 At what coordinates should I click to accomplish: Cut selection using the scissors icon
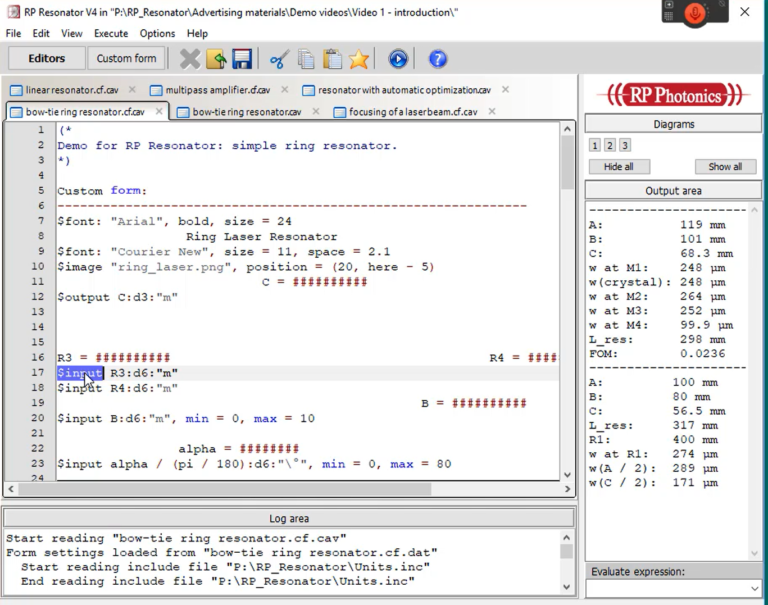click(x=279, y=59)
